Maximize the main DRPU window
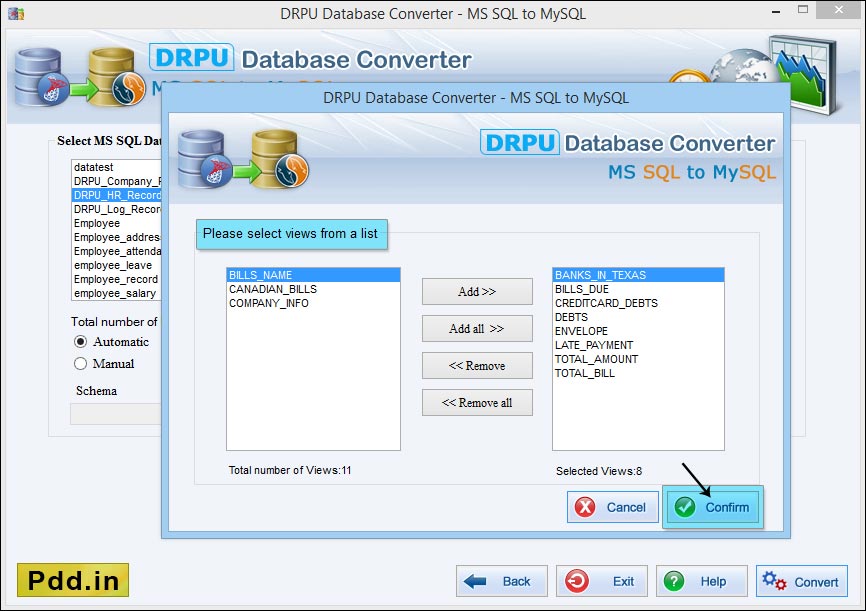Viewport: 866px width, 611px height. (x=802, y=9)
